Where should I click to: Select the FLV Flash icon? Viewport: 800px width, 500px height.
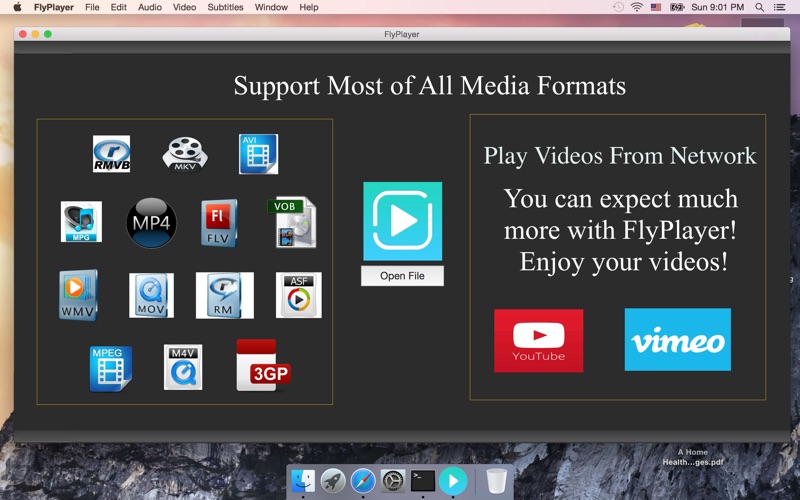click(x=219, y=223)
